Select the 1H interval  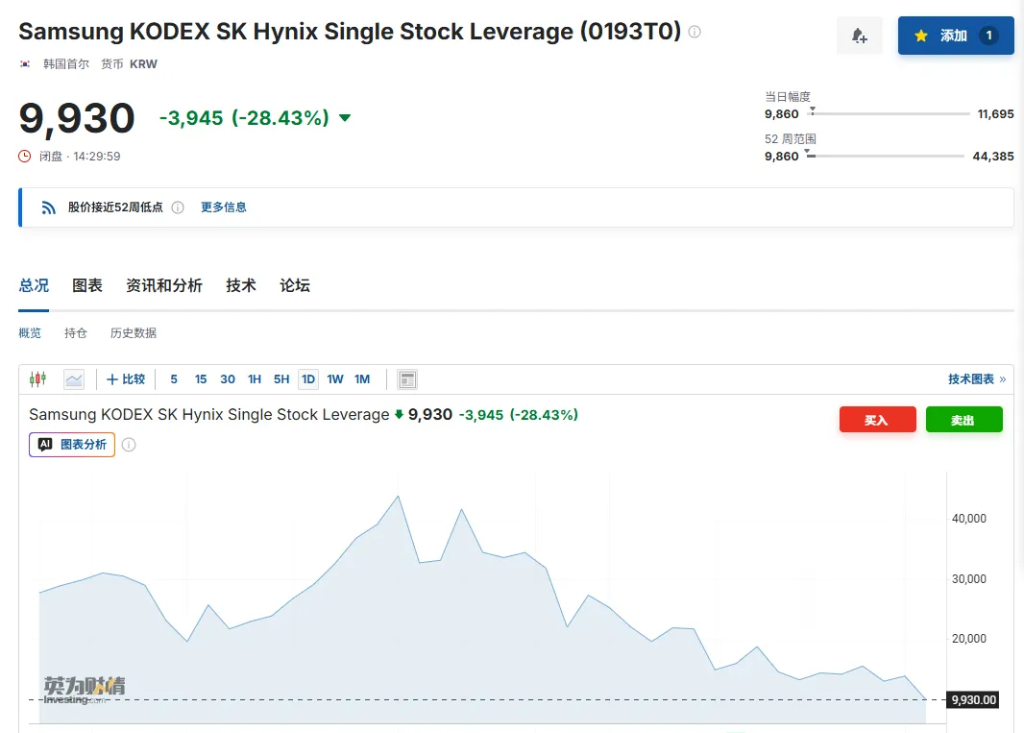point(255,379)
